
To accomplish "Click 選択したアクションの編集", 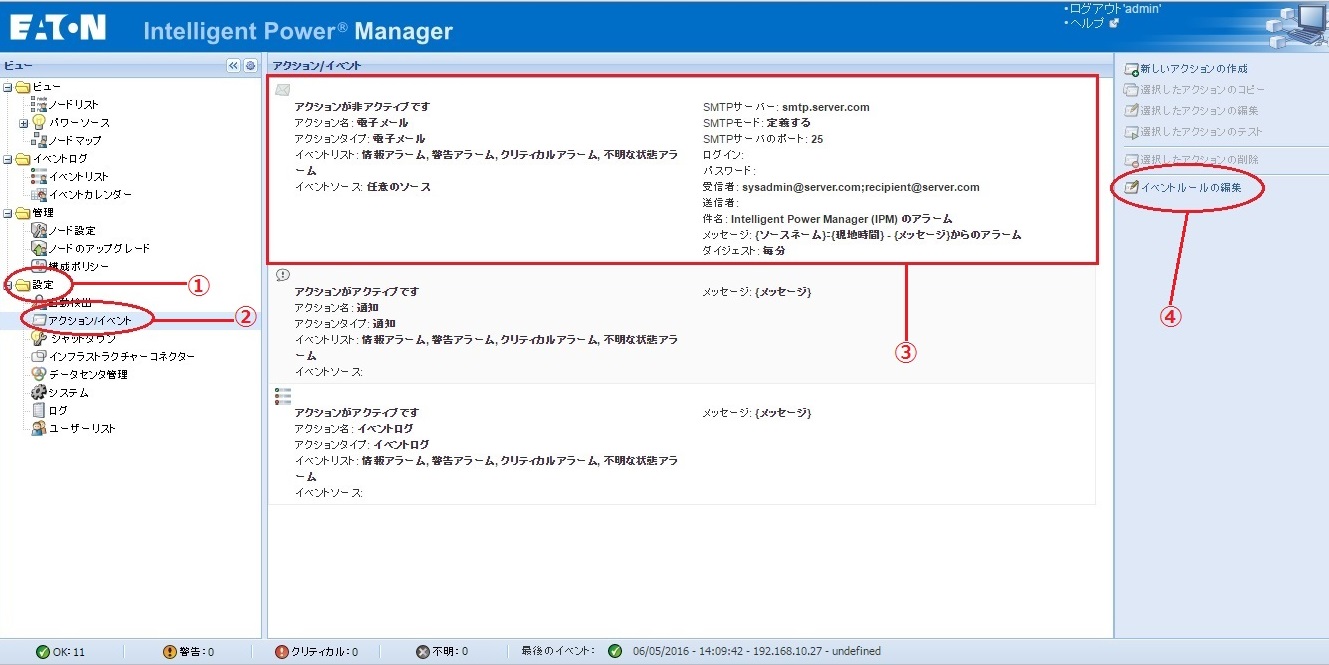I will click(x=1199, y=111).
